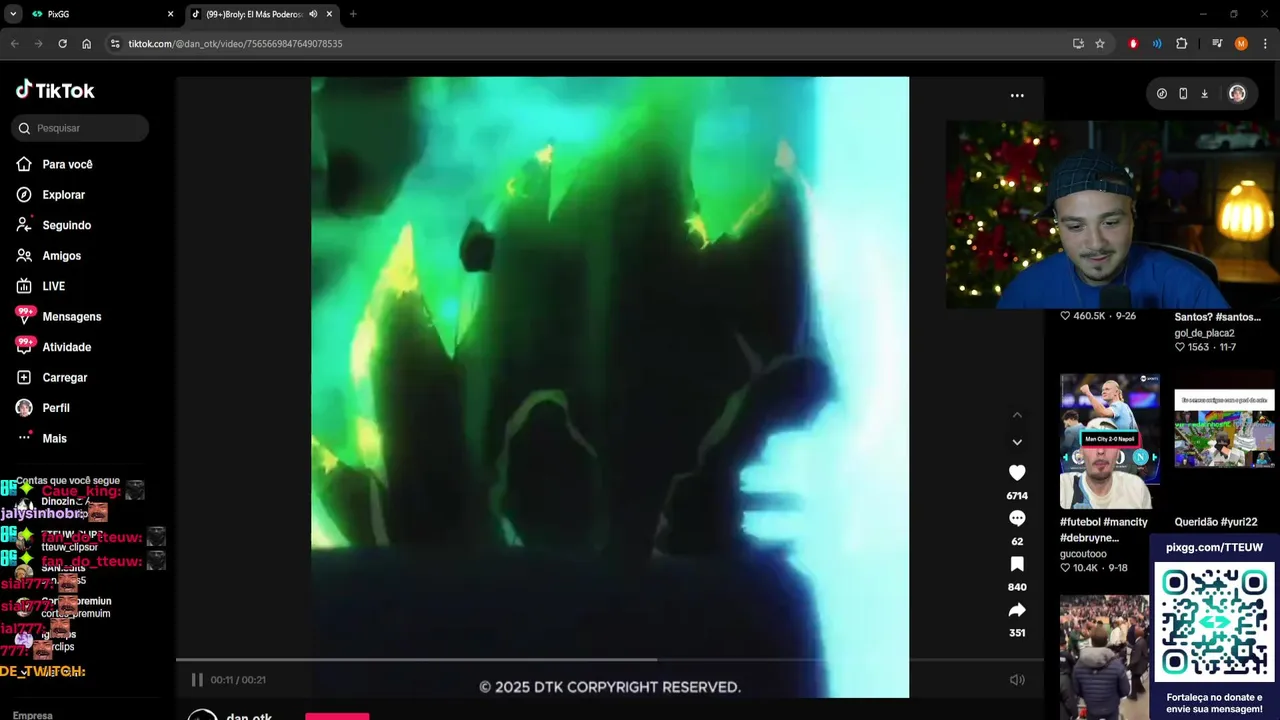The width and height of the screenshot is (1280, 720).
Task: Go to the browser home page
Action: click(x=86, y=44)
